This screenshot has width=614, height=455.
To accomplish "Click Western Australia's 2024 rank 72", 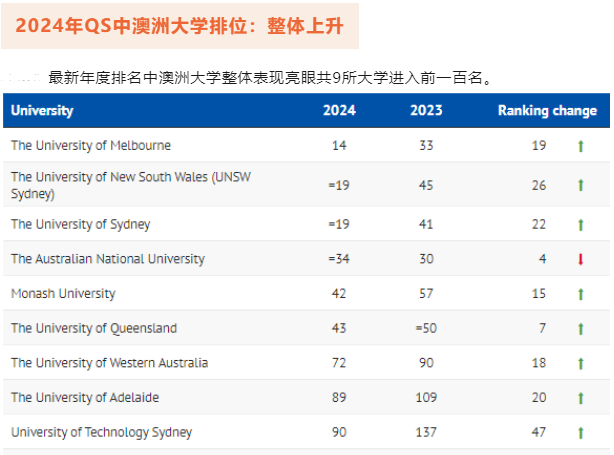I will (339, 363).
